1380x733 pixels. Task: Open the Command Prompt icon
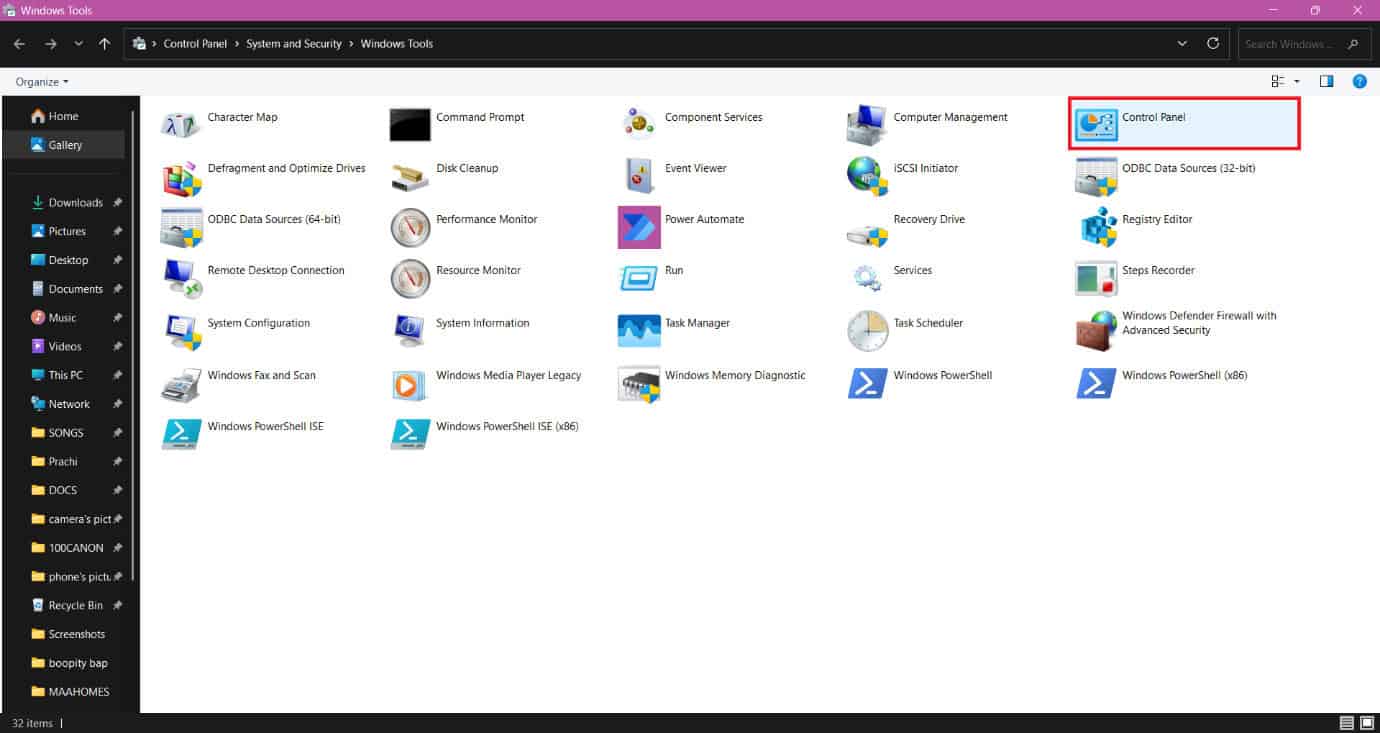pos(410,124)
